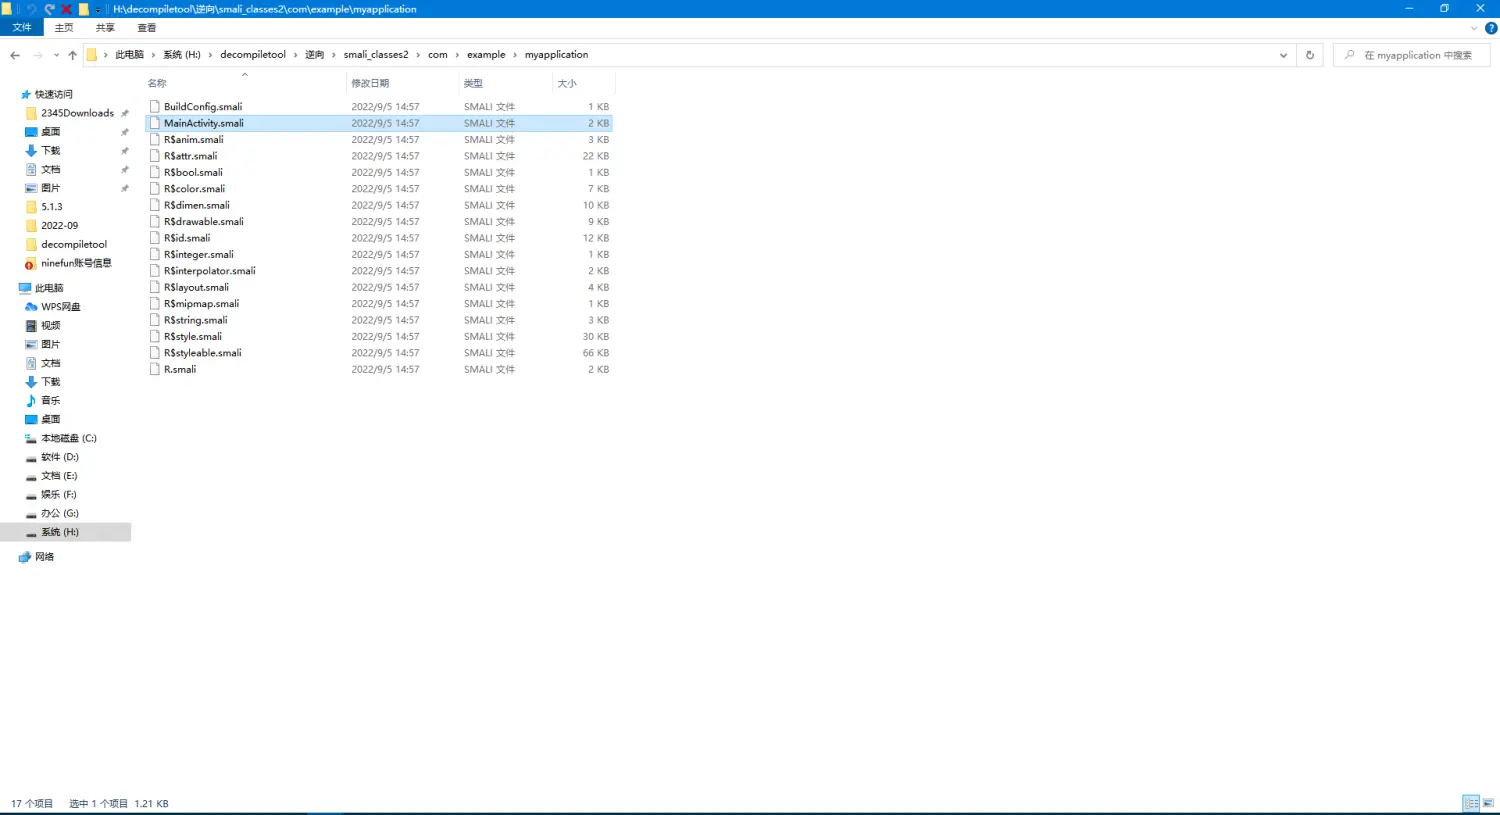This screenshot has height=815, width=1500.
Task: Switch to details view icon in status bar
Action: click(x=1470, y=803)
